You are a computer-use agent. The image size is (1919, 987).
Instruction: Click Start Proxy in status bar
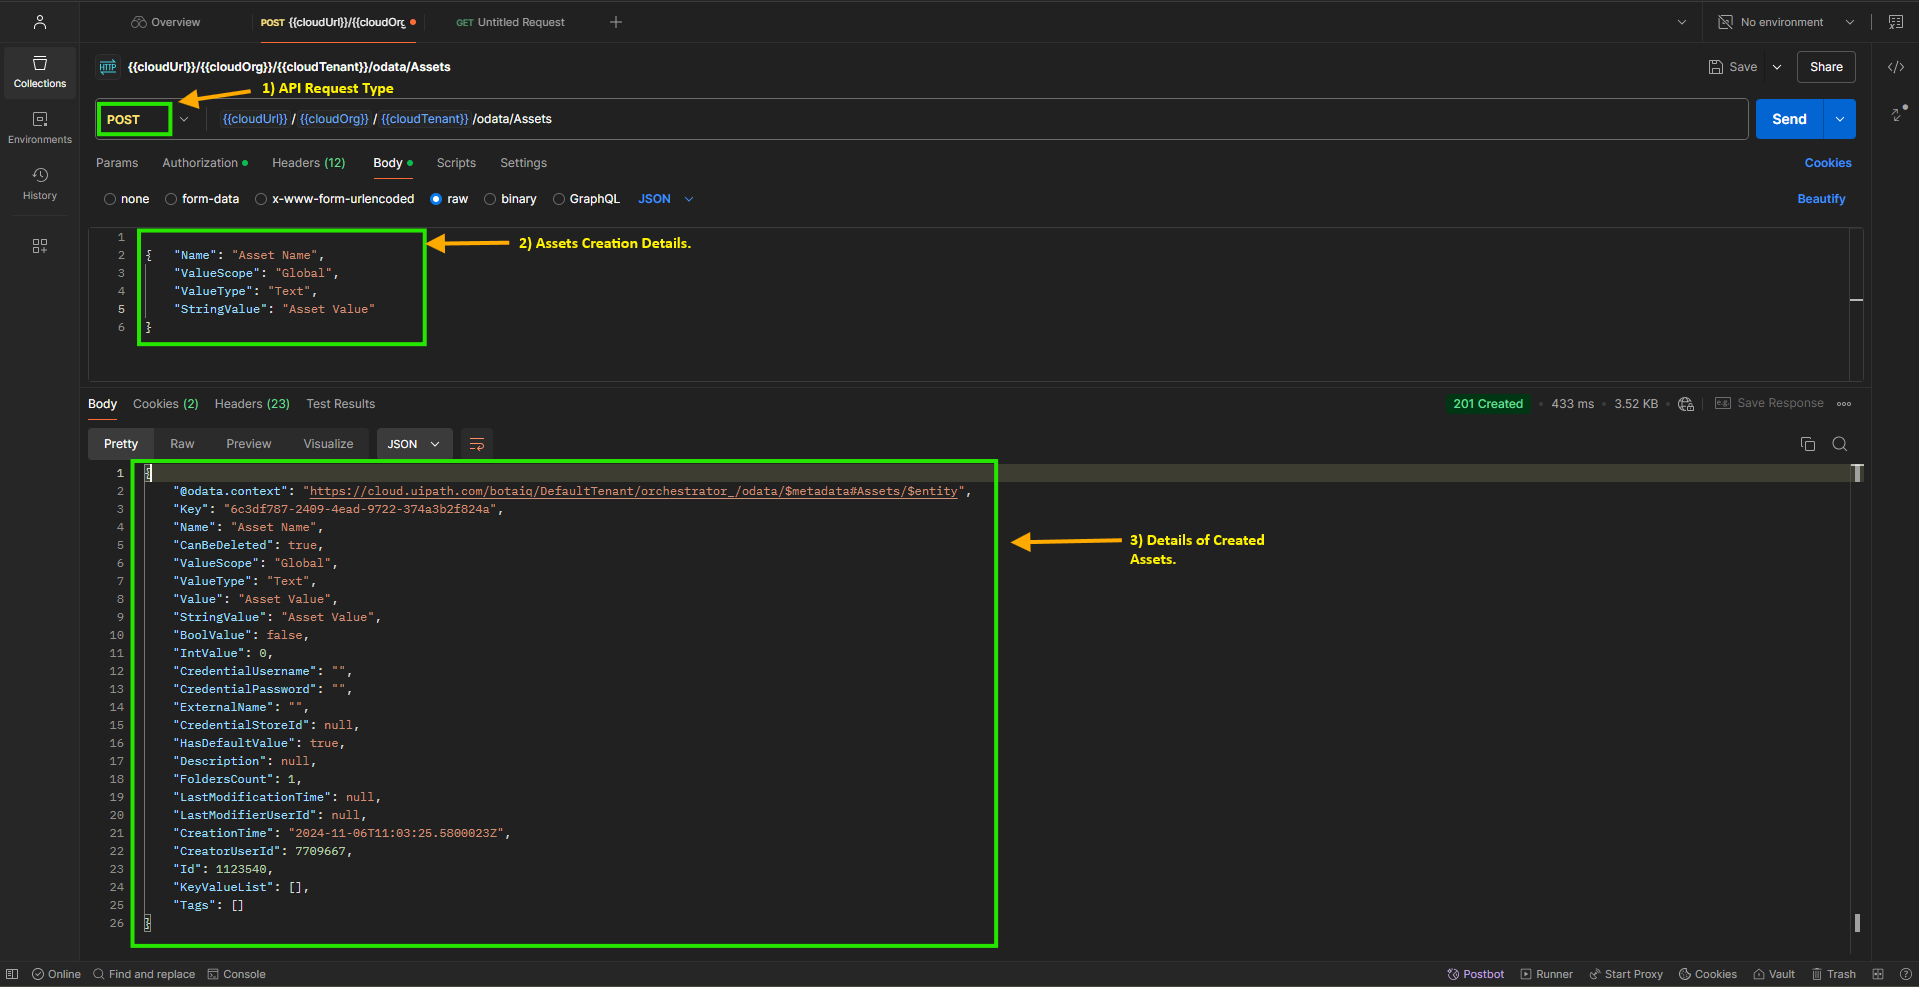tap(1626, 974)
